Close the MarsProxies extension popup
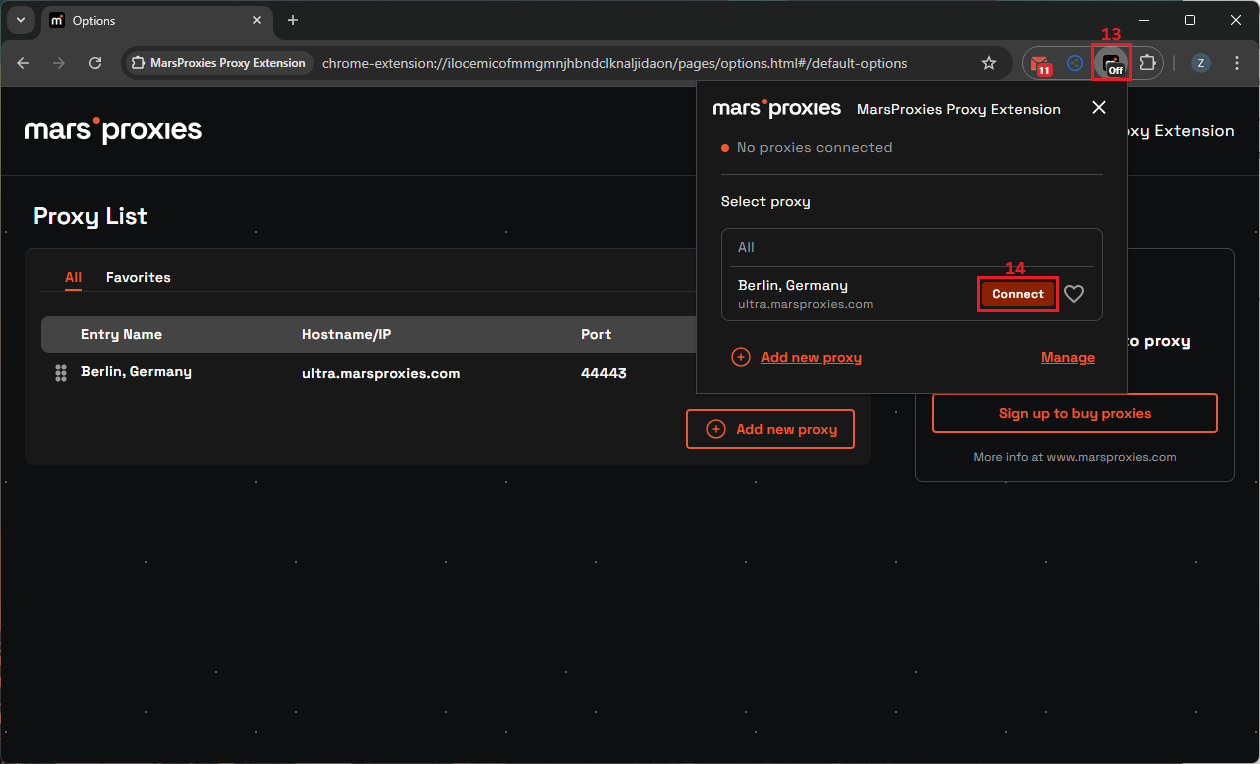Image resolution: width=1260 pixels, height=764 pixels. point(1099,108)
